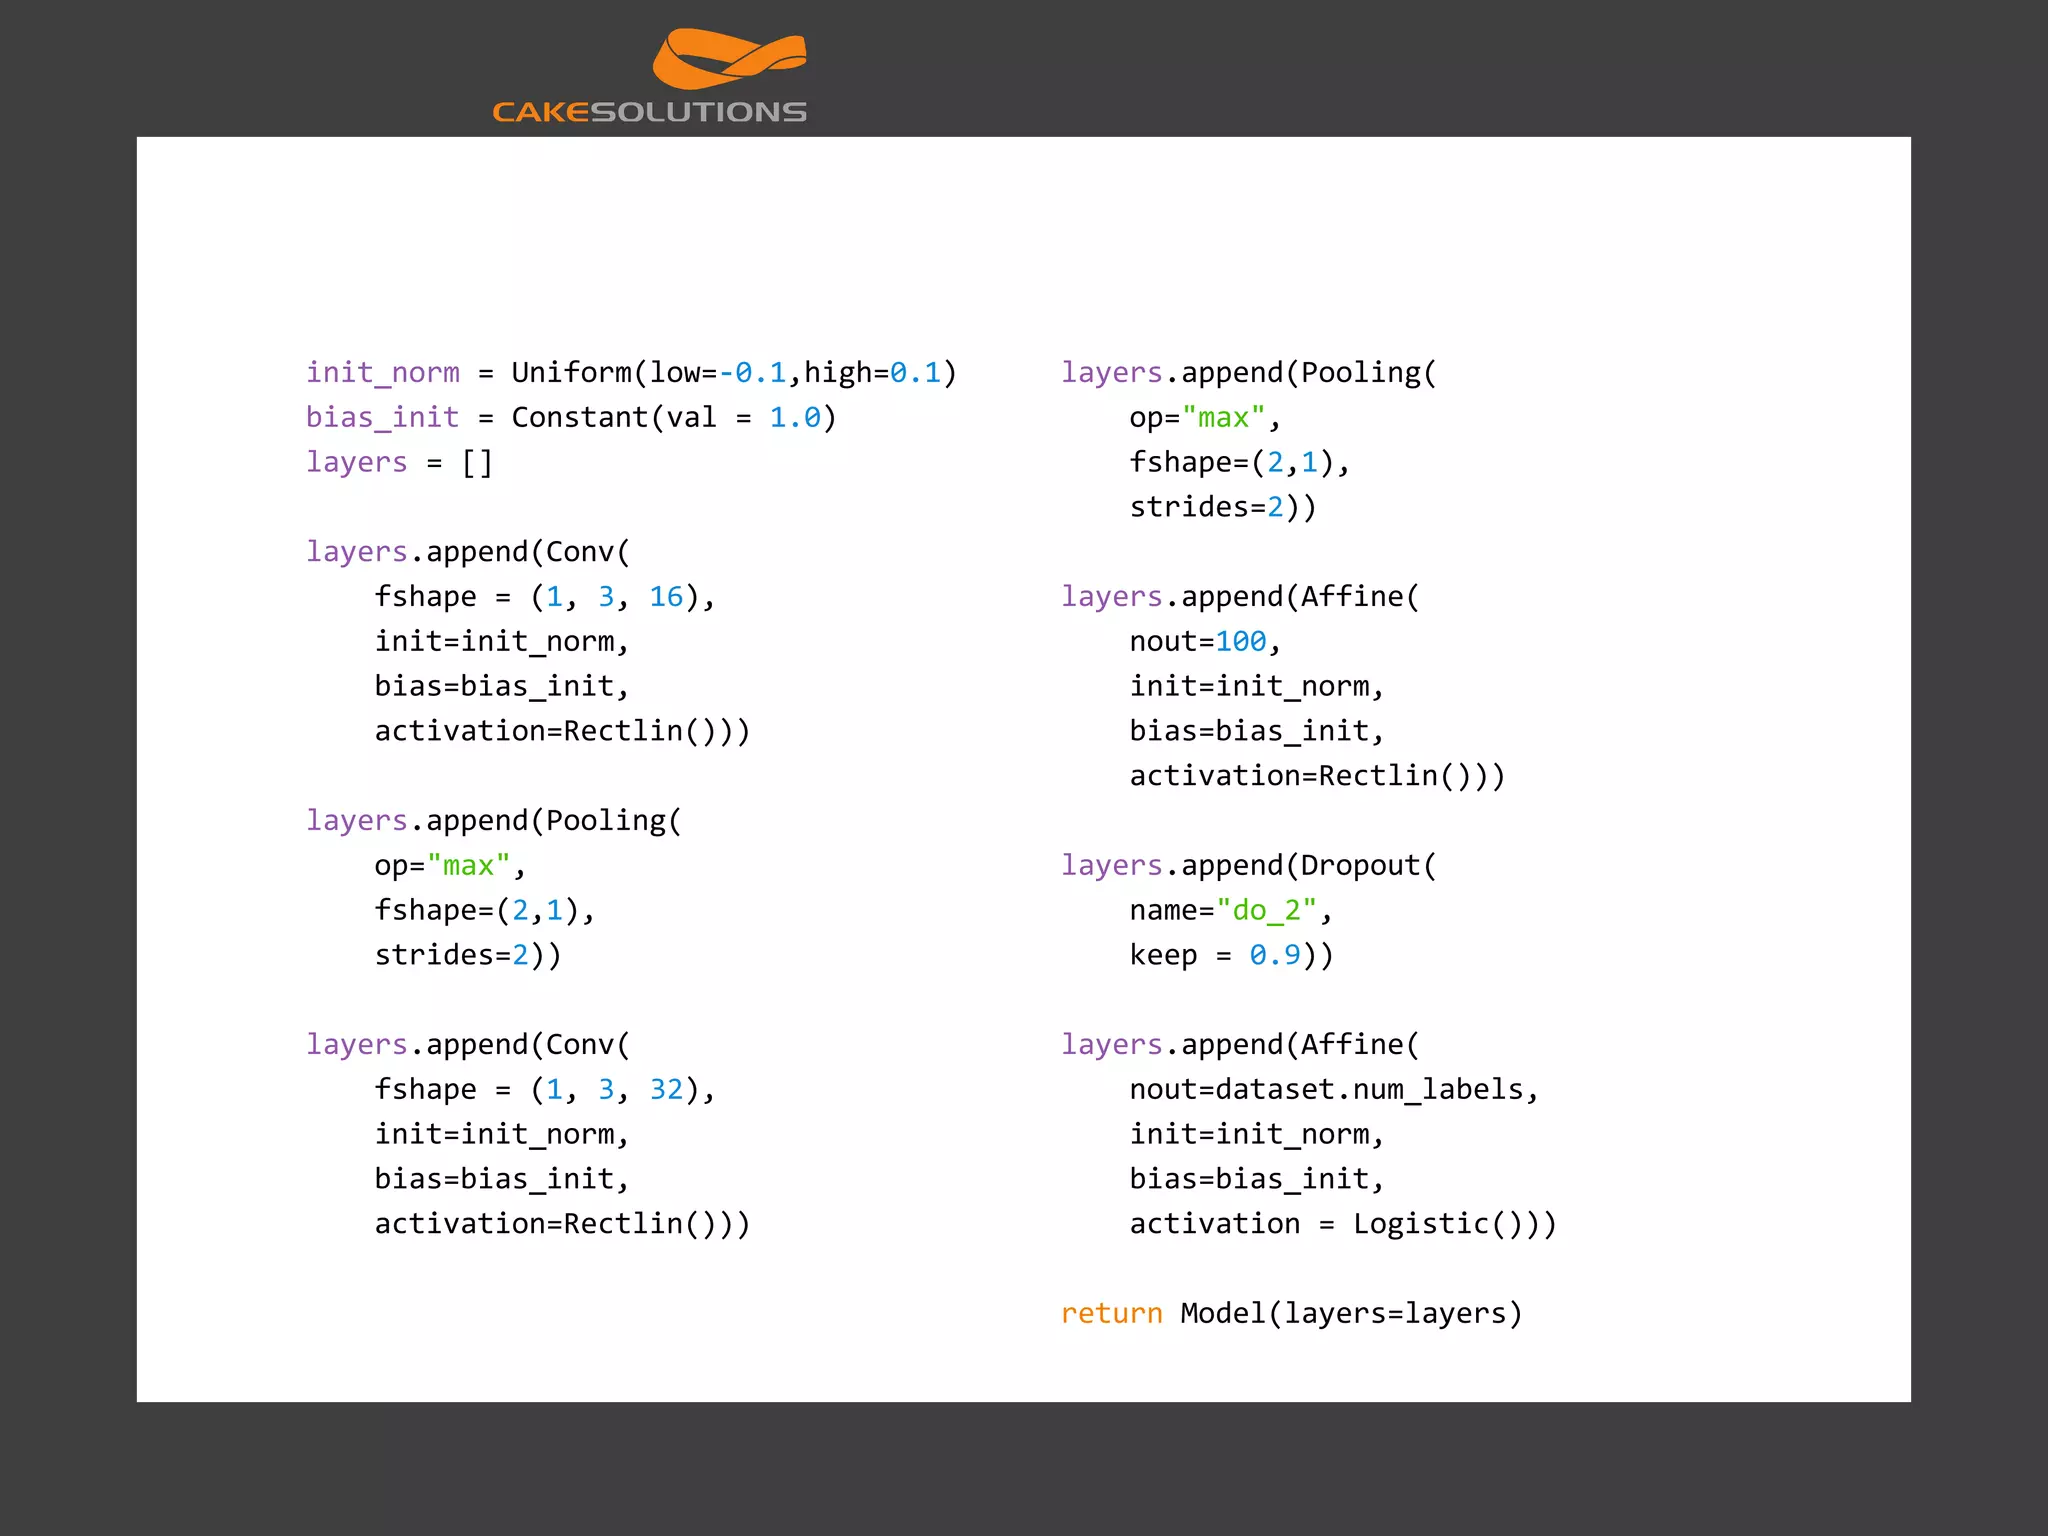Click the first layers.append(Conv( line

[468, 552]
